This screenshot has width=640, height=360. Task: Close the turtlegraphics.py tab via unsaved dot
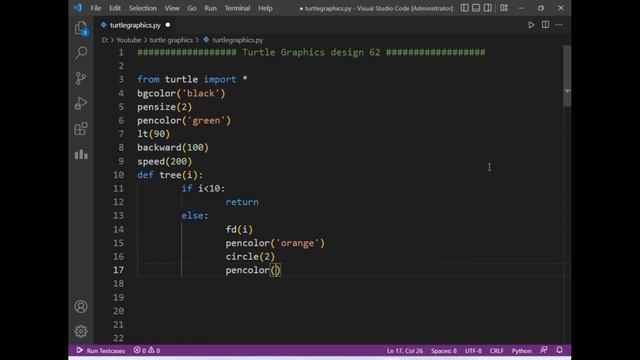click(x=167, y=25)
